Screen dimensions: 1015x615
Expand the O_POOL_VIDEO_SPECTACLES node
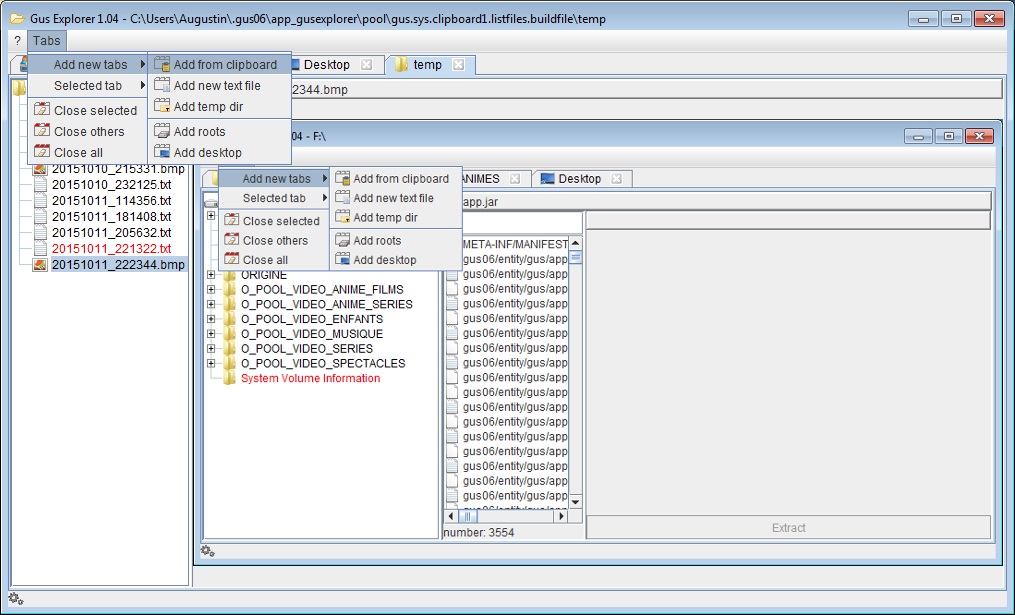pyautogui.click(x=211, y=364)
